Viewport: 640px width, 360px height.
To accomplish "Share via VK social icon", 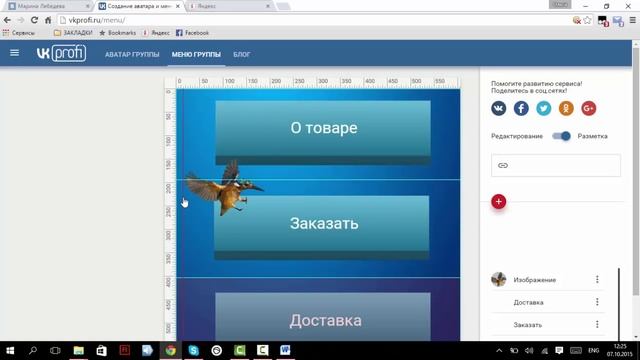I will click(x=498, y=108).
